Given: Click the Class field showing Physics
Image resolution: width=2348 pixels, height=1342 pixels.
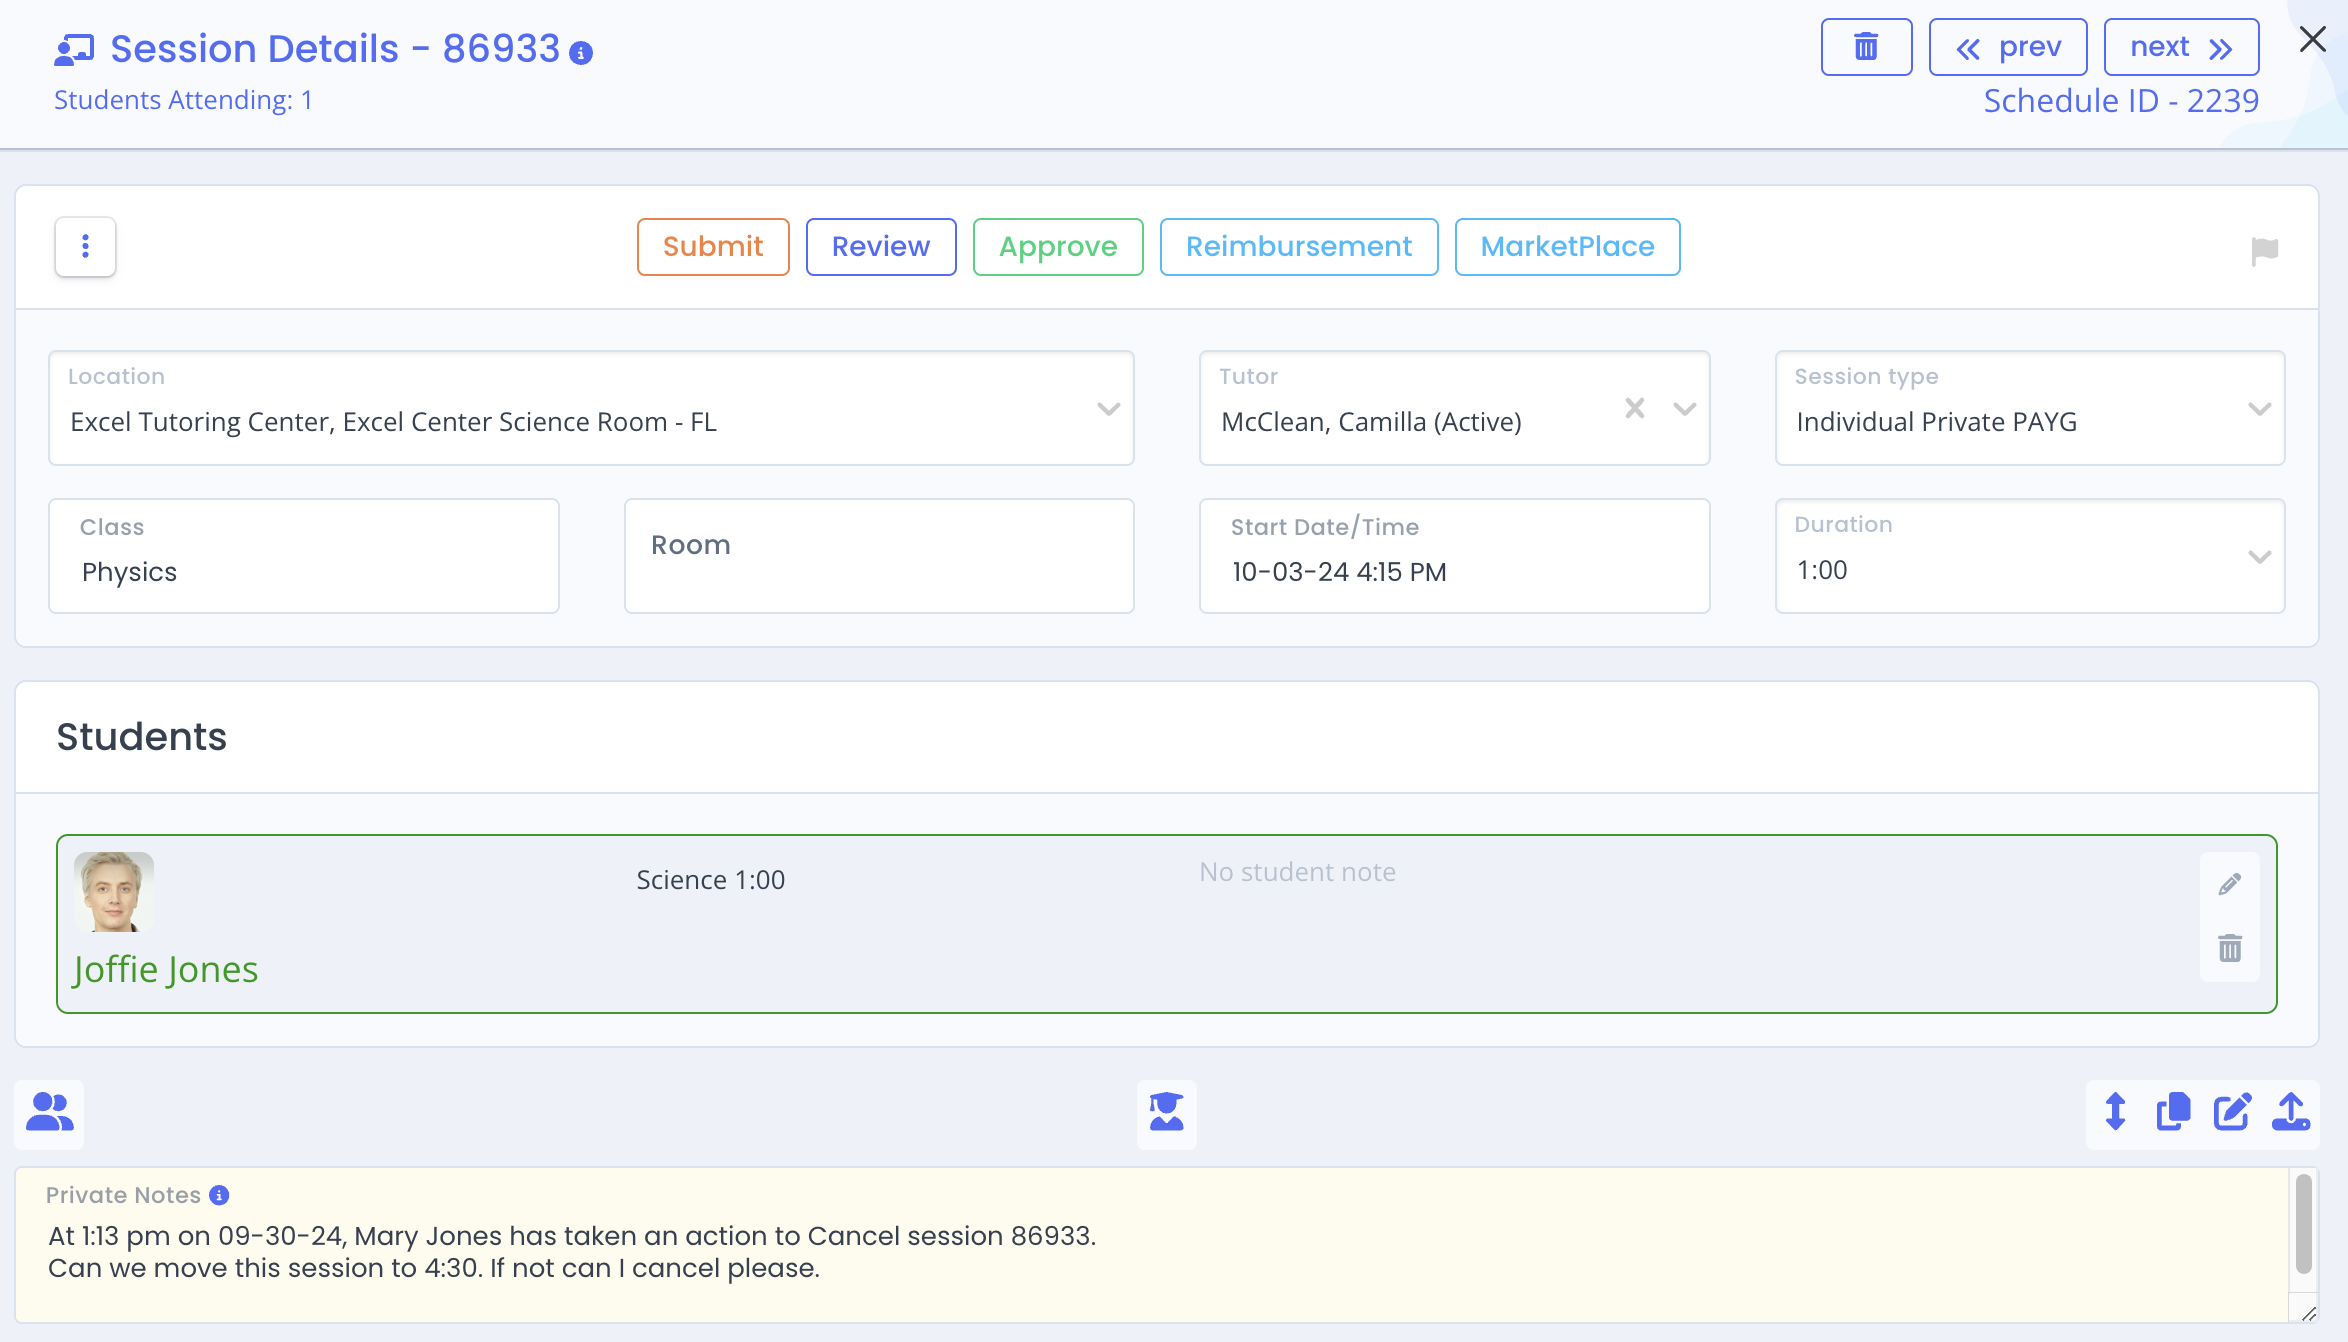Looking at the screenshot, I should point(304,556).
